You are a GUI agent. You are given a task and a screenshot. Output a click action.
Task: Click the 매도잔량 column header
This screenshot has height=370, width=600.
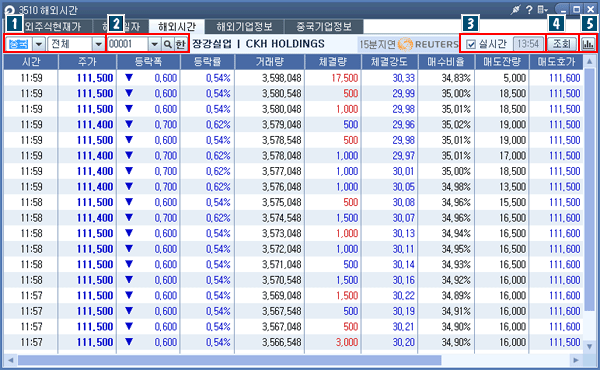pyautogui.click(x=502, y=62)
